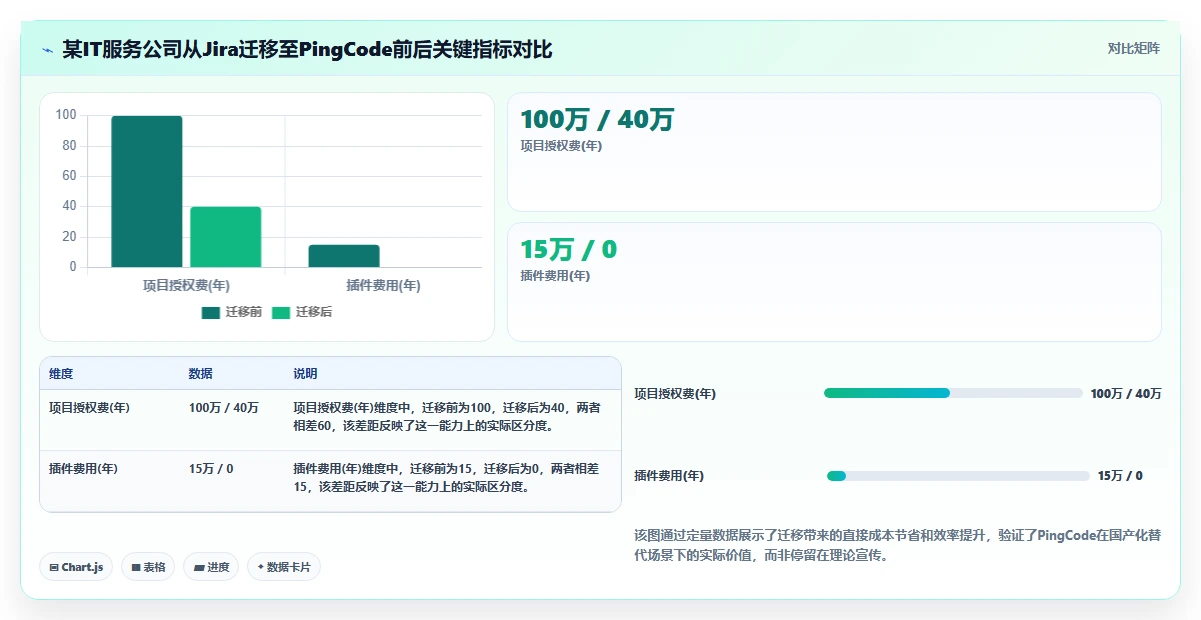The height and width of the screenshot is (620, 1201).
Task: Click the page title about Jira迁移至PingCode
Action: coord(307,50)
